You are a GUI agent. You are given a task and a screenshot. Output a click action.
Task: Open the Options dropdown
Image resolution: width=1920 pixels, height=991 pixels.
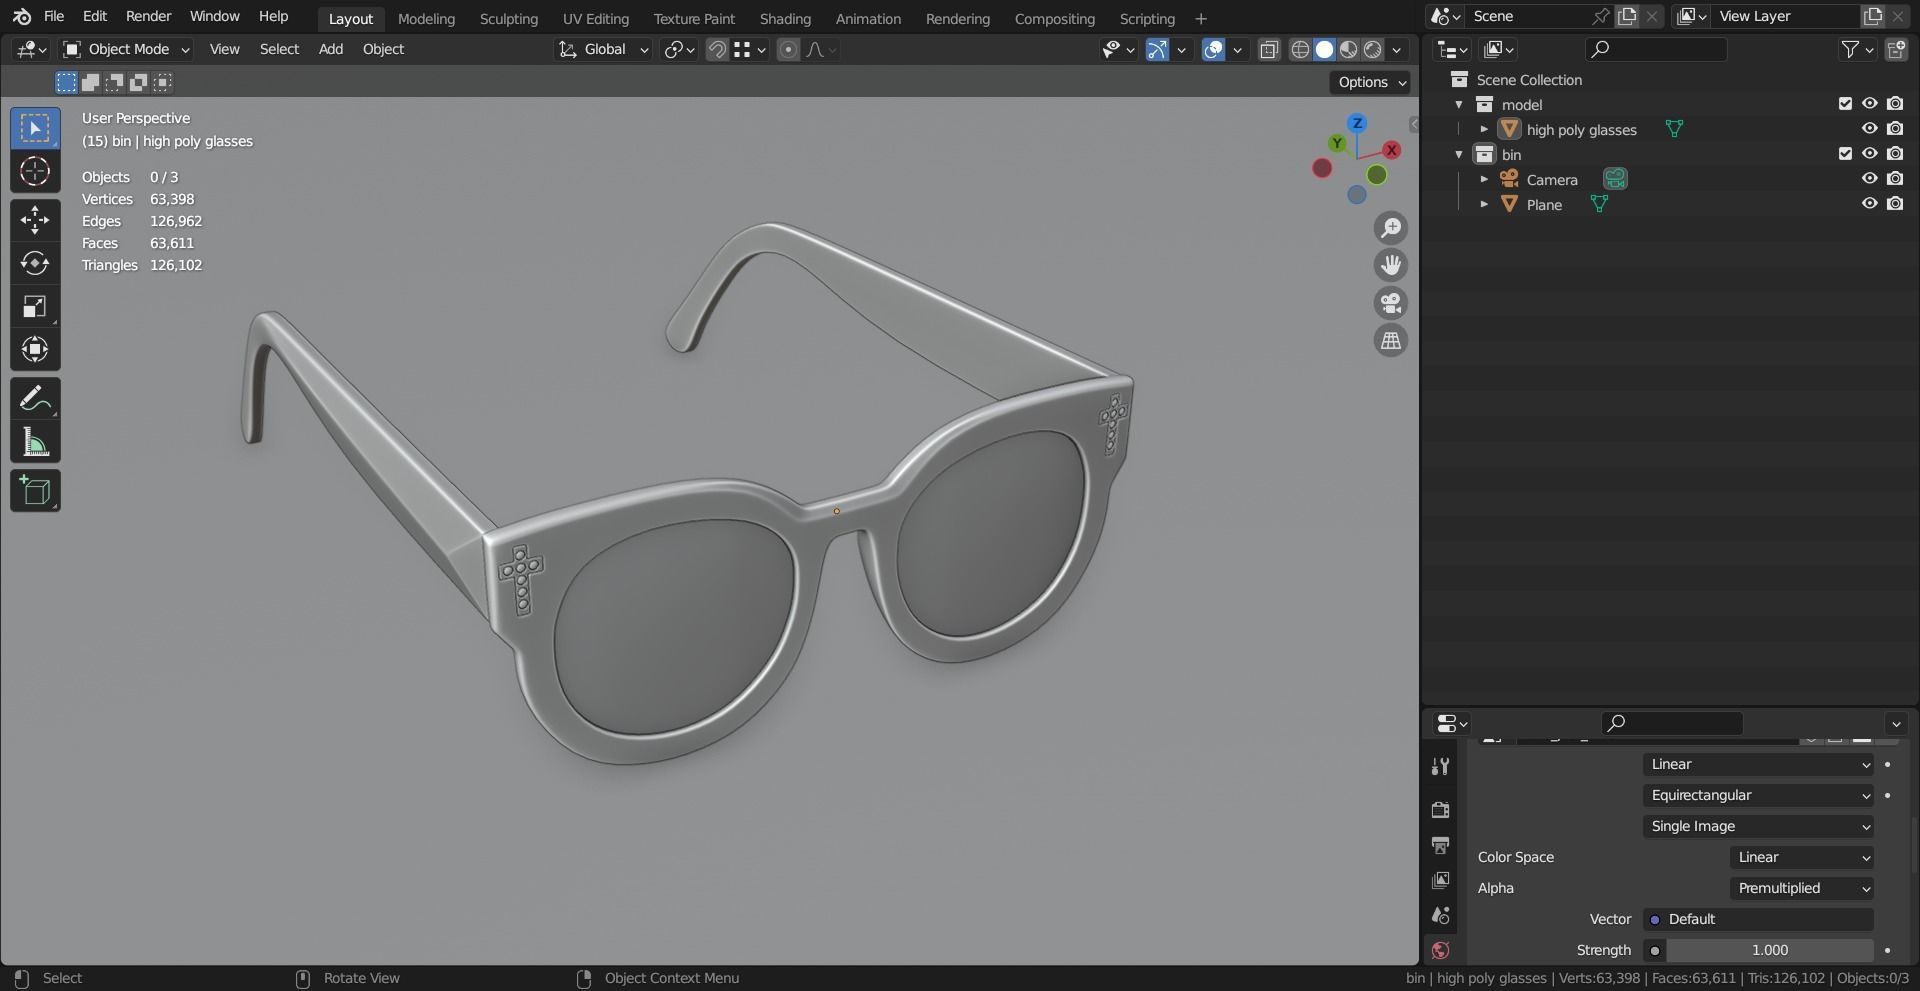pos(1370,82)
